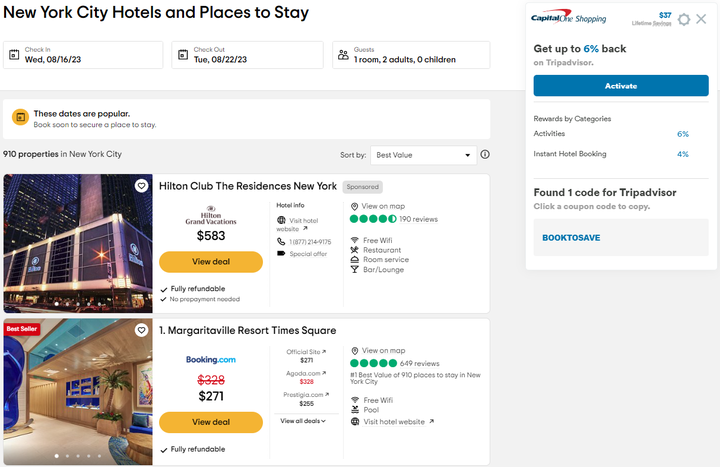The height and width of the screenshot is (467, 720).
Task: Open Capital One Shopping settings gear
Action: [x=684, y=19]
